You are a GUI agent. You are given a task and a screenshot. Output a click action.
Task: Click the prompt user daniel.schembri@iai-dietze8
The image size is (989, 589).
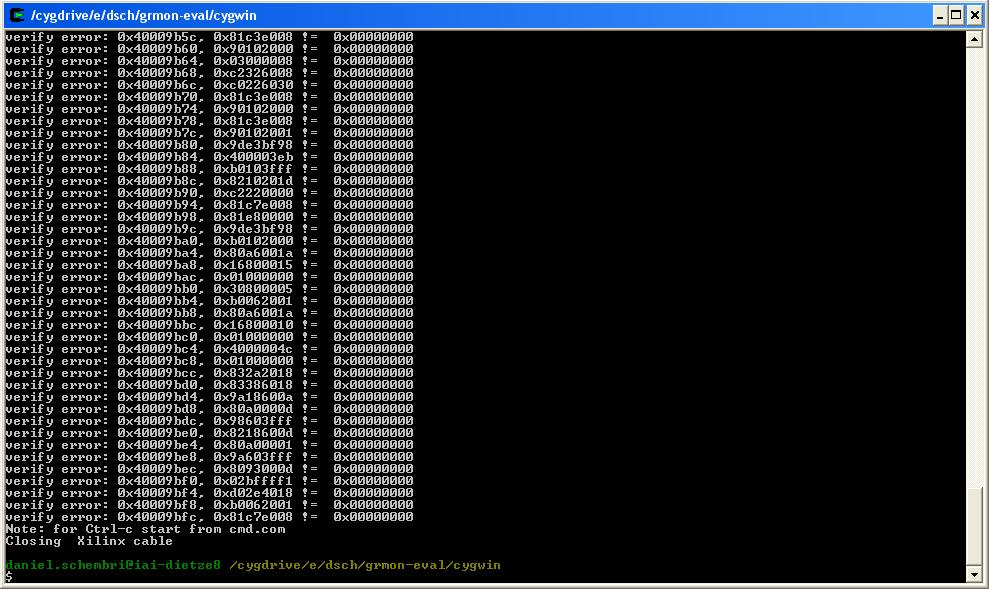(114, 565)
